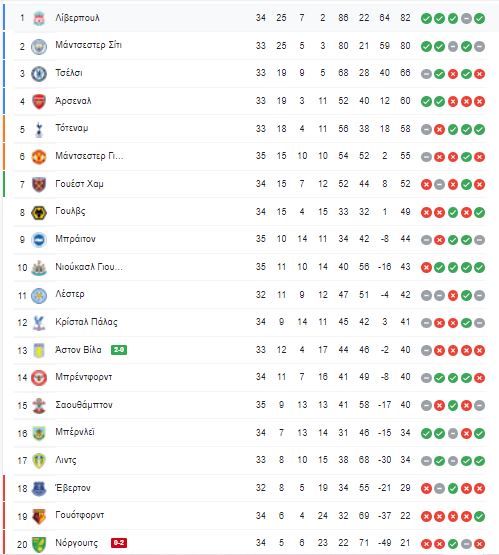This screenshot has width=499, height=555.
Task: Click the Chelsea club crest
Action: pyautogui.click(x=39, y=74)
